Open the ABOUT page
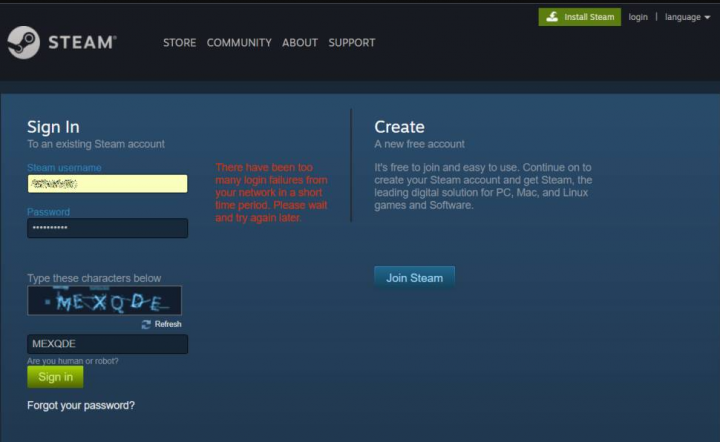 pyautogui.click(x=300, y=43)
